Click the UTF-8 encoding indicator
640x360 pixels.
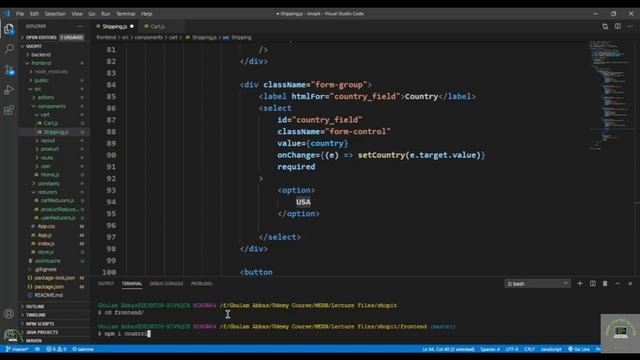[x=512, y=349]
